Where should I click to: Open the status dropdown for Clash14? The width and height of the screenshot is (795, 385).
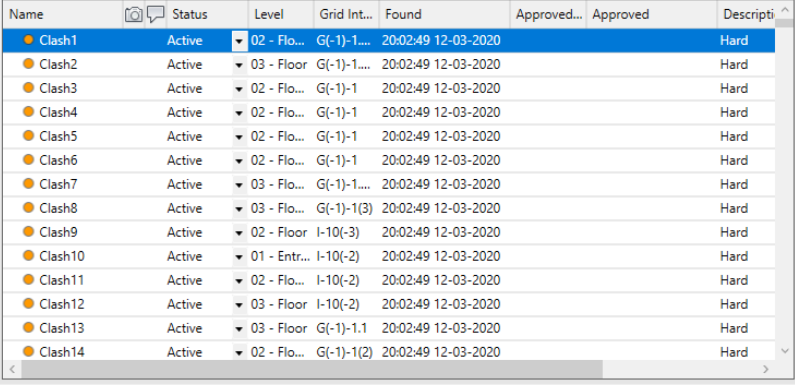[x=239, y=352]
